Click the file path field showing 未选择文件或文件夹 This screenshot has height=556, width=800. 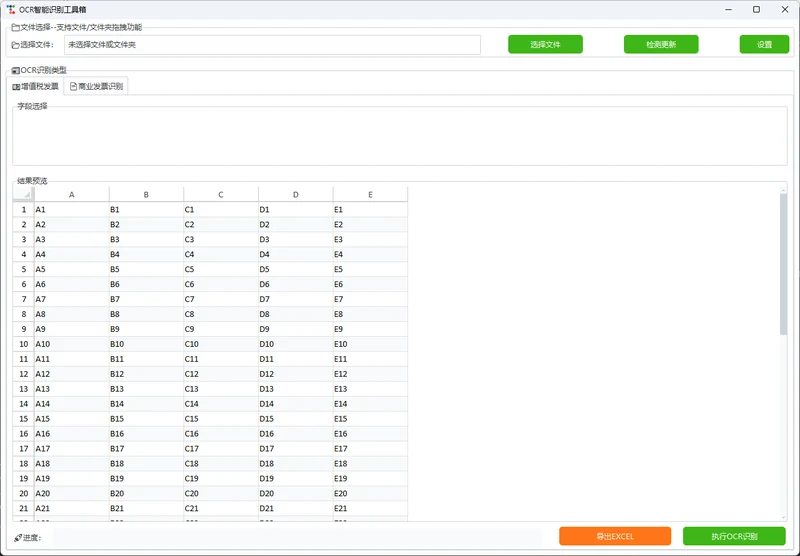point(272,45)
